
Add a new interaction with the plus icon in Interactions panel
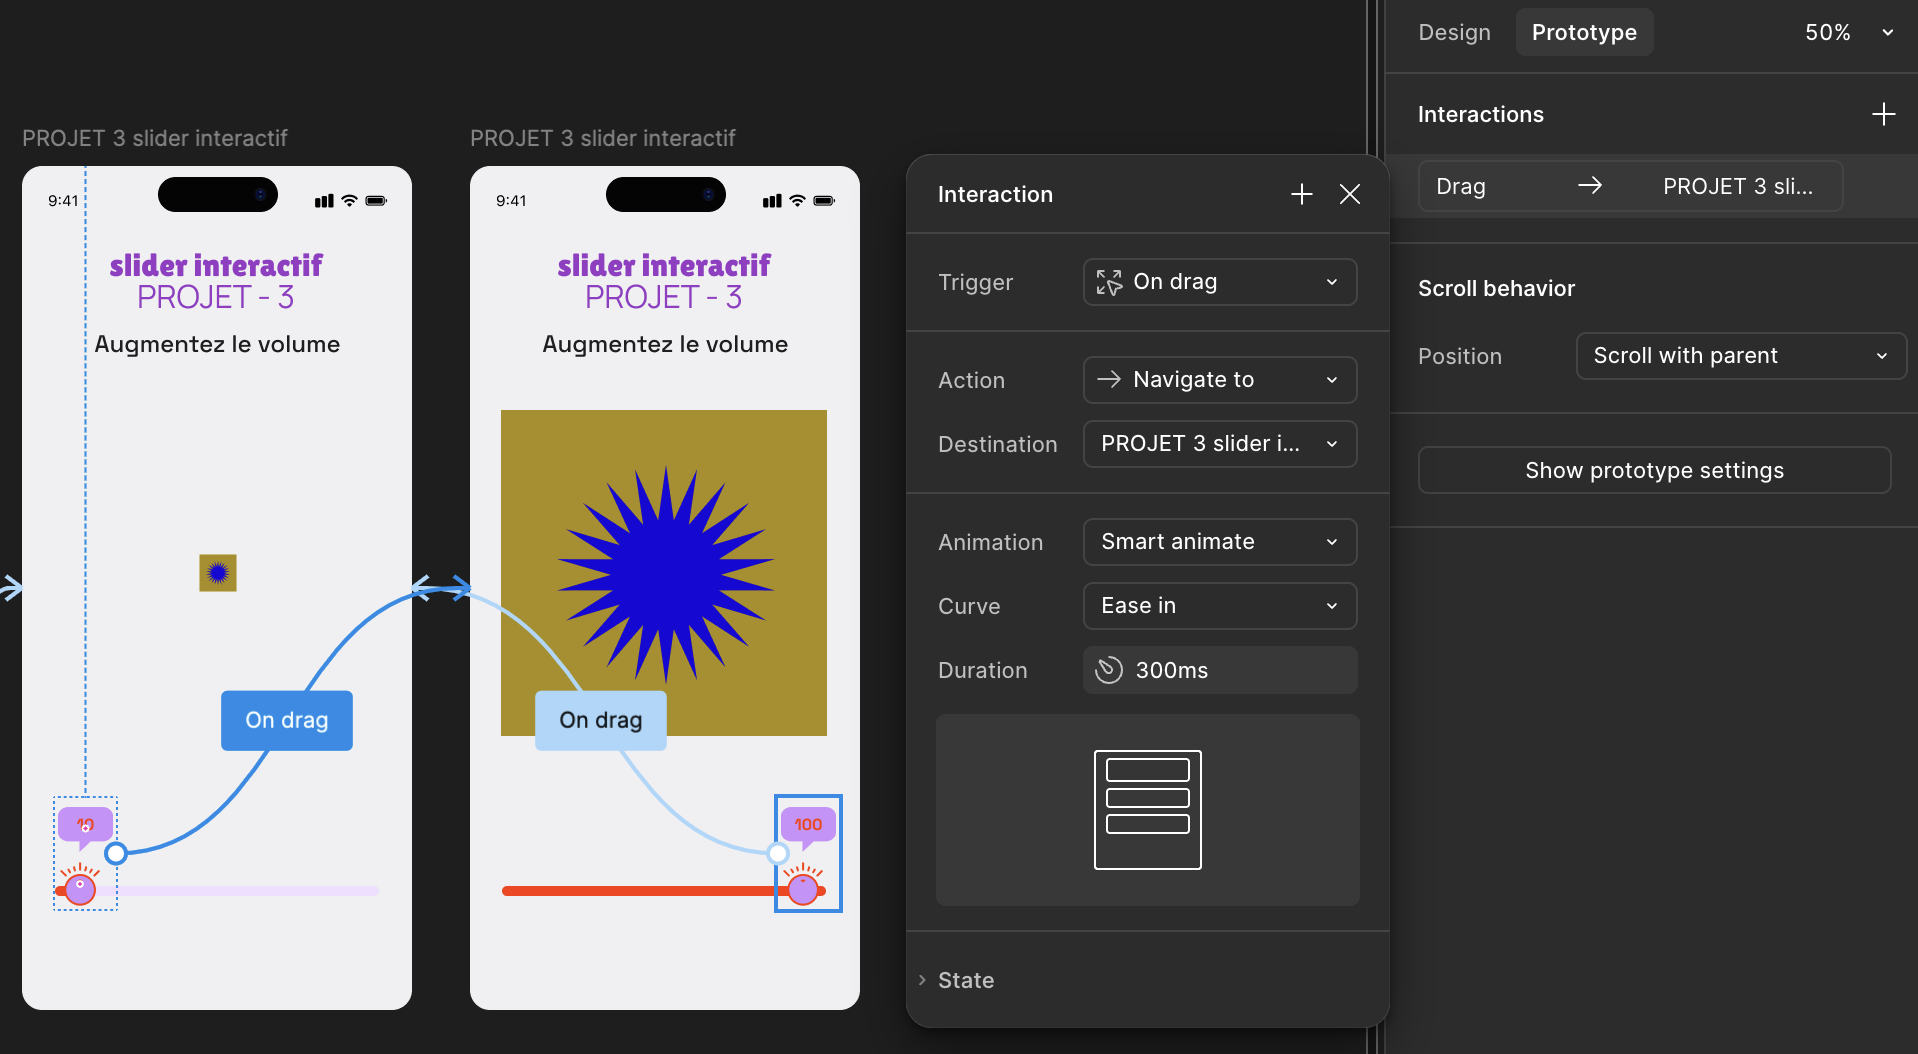pos(1883,114)
